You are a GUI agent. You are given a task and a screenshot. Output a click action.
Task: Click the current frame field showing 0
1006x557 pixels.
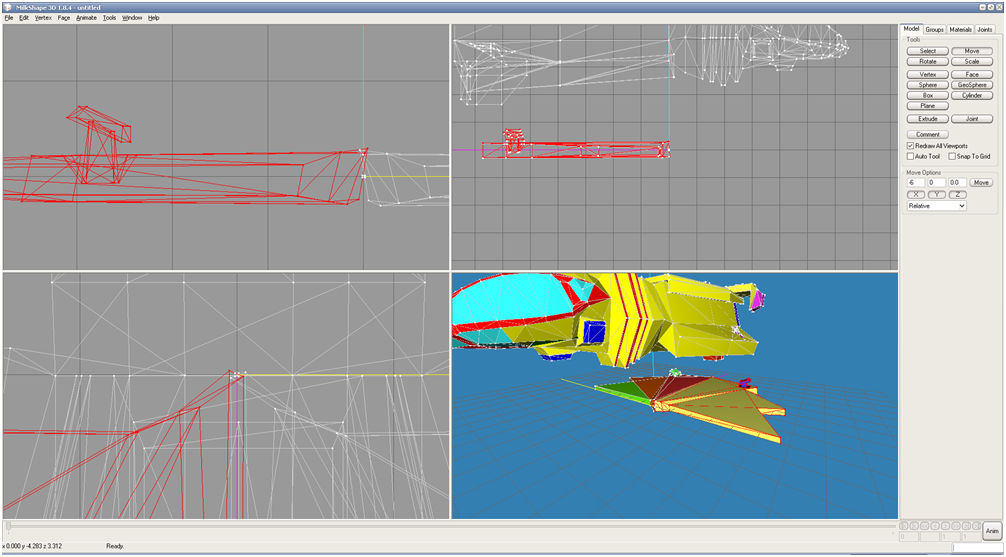coord(909,536)
